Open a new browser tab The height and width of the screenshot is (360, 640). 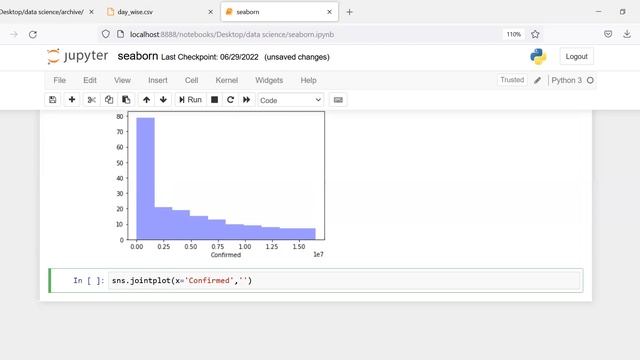(x=349, y=12)
